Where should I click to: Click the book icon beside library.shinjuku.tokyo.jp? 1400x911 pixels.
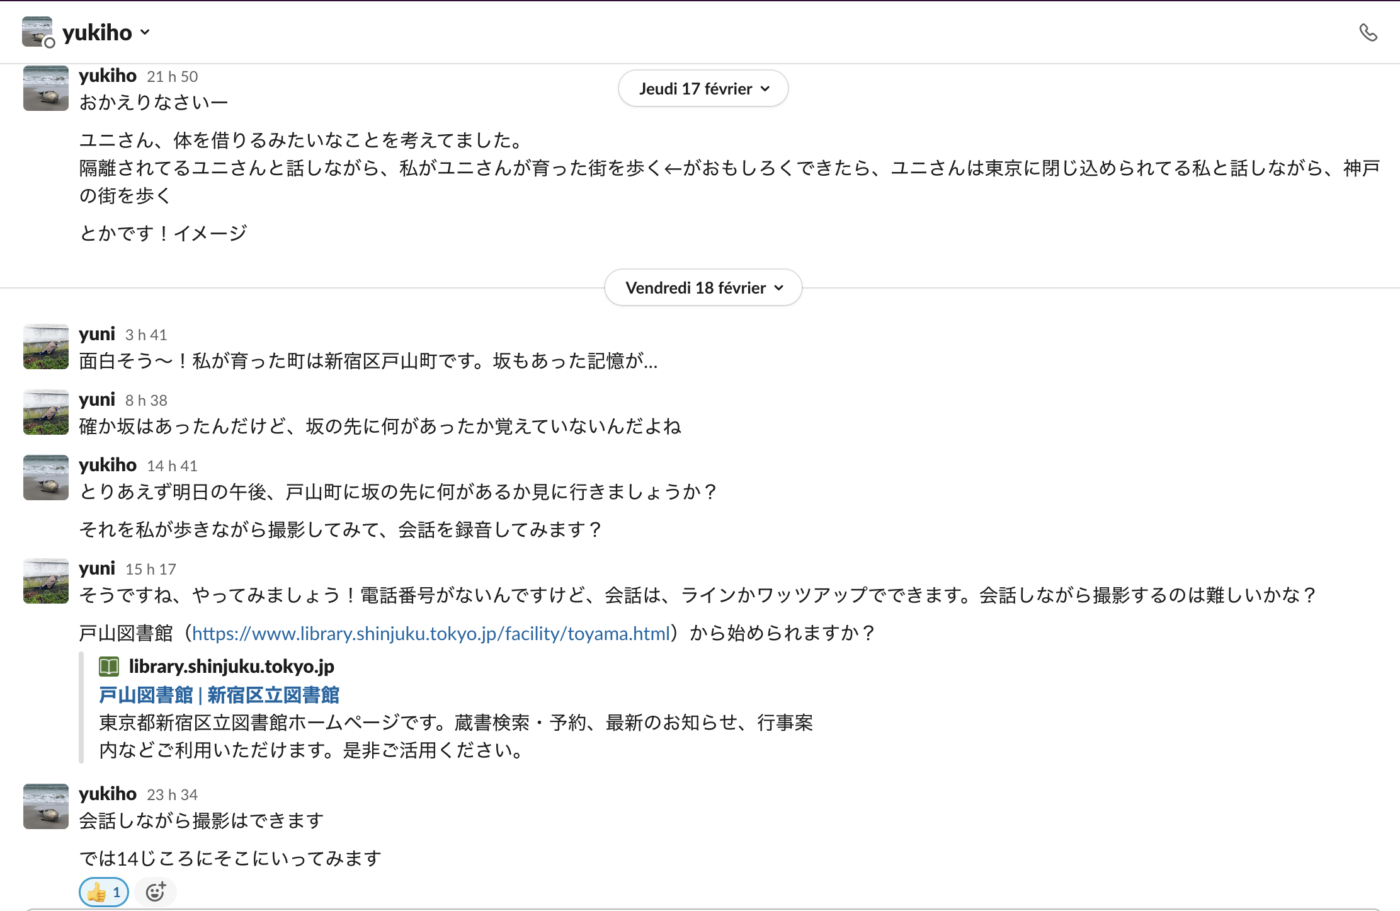(109, 666)
